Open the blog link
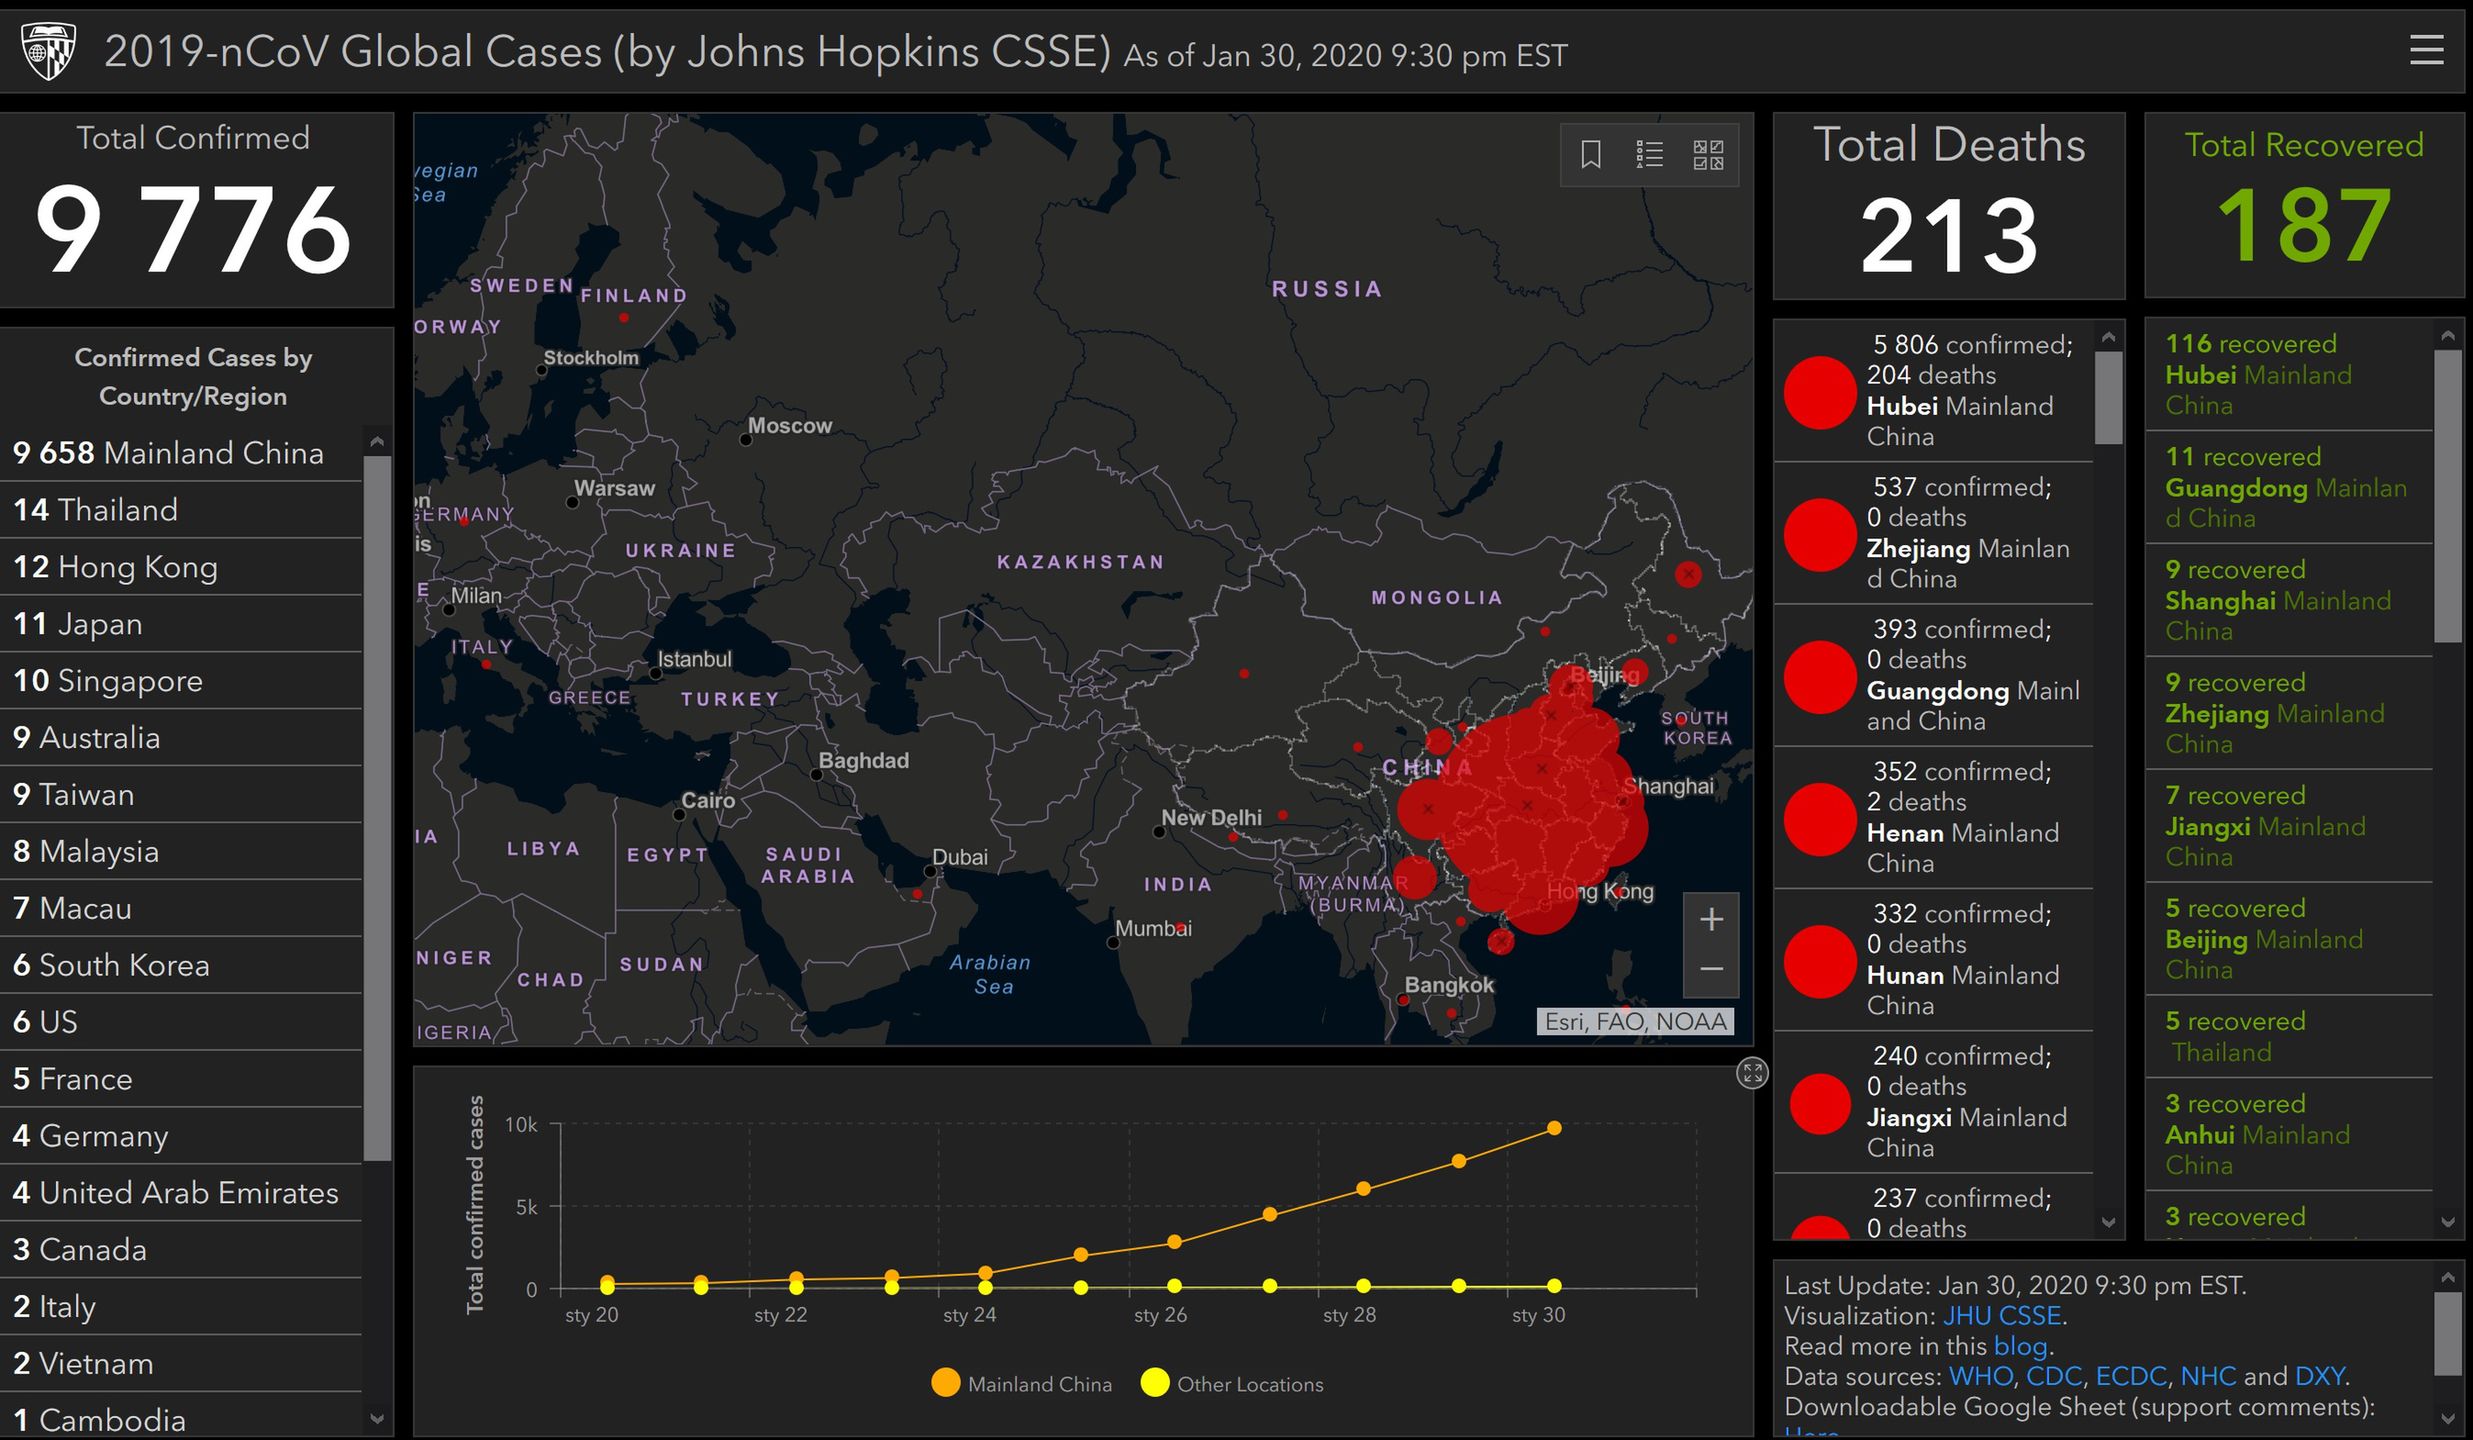This screenshot has width=2473, height=1440. 2020,1346
